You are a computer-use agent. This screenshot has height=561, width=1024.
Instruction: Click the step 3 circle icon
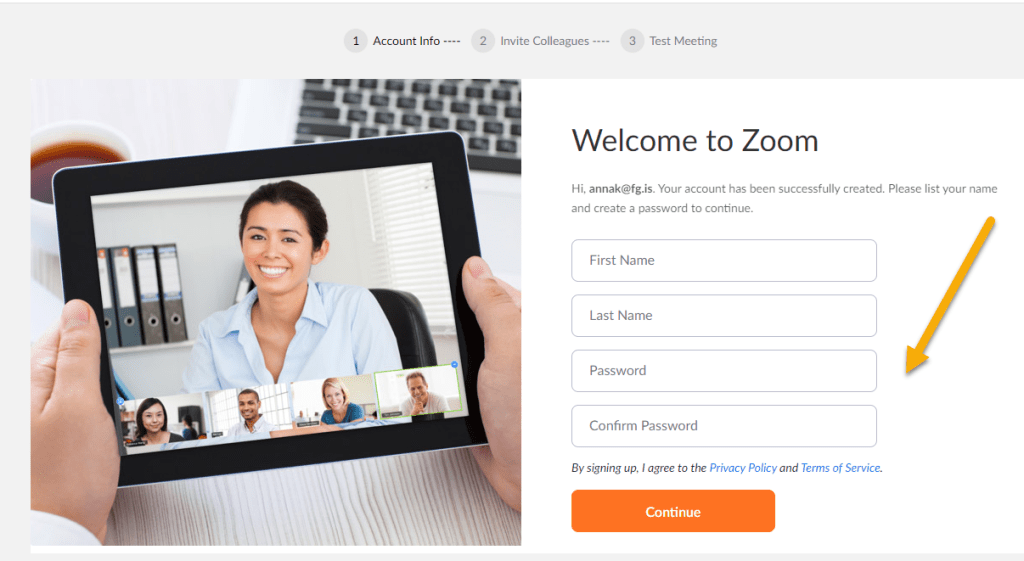[x=632, y=41]
